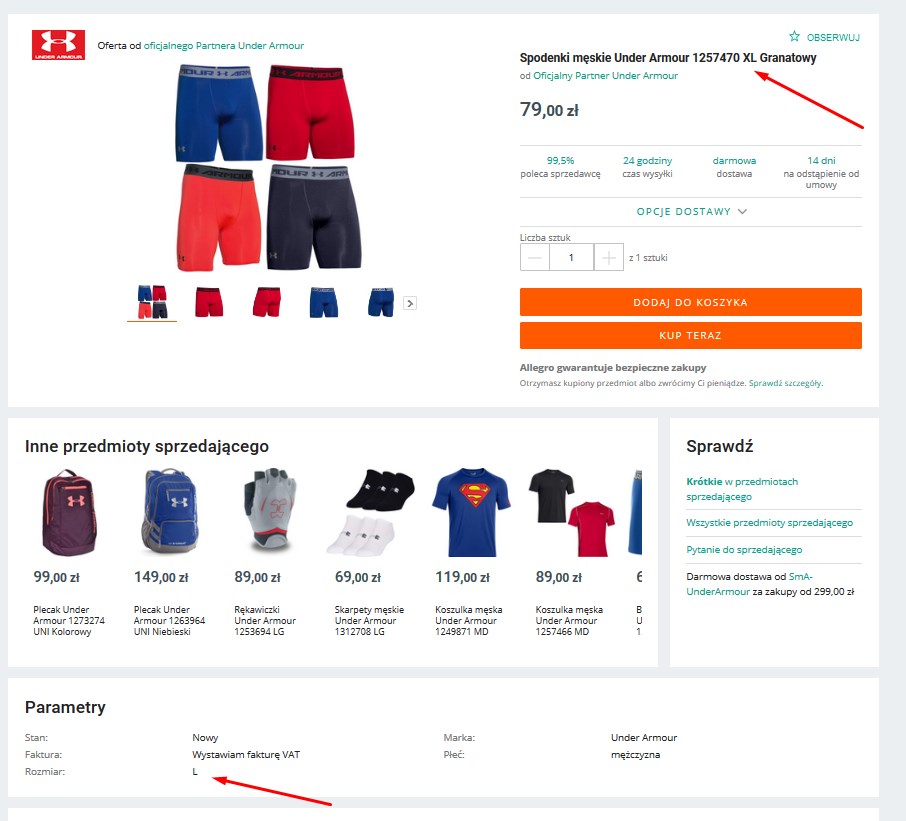Click the next arrow in thumbnail gallery
The width and height of the screenshot is (906, 821).
point(410,303)
